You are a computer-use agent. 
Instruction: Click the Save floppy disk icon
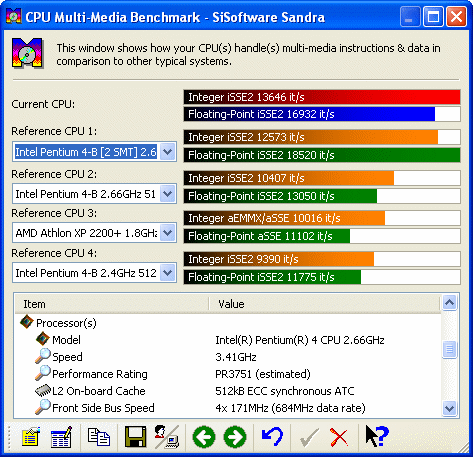135,437
